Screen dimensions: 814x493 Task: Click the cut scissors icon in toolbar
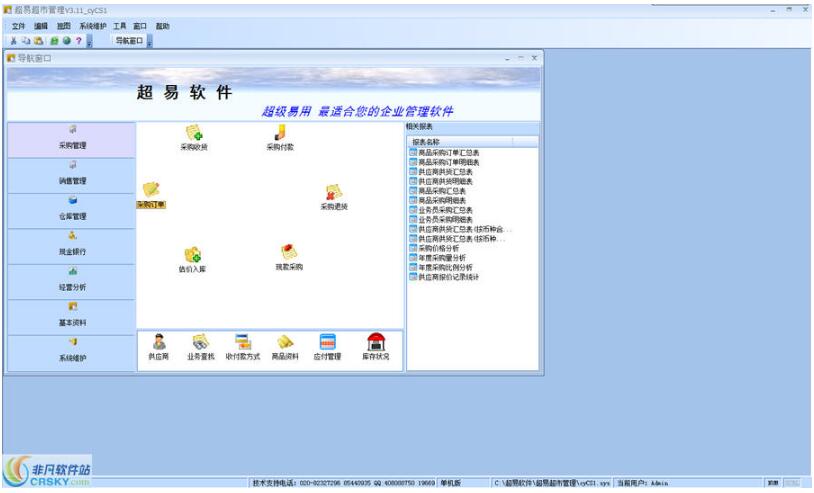pyautogui.click(x=13, y=40)
